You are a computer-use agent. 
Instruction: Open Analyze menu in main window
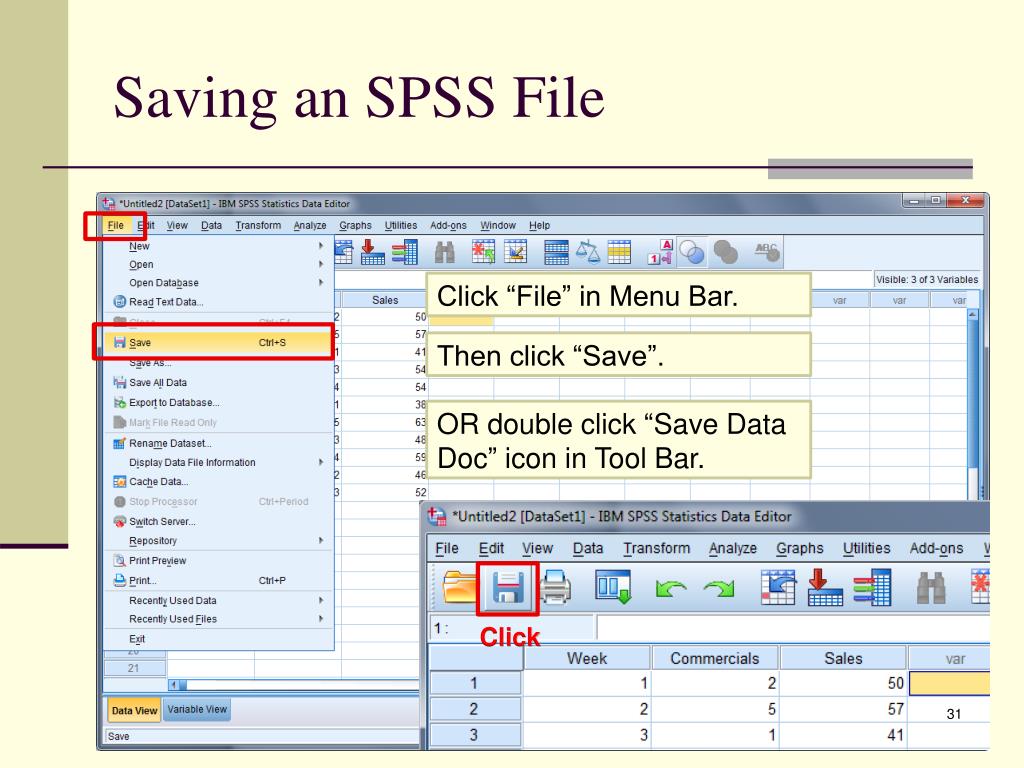310,225
